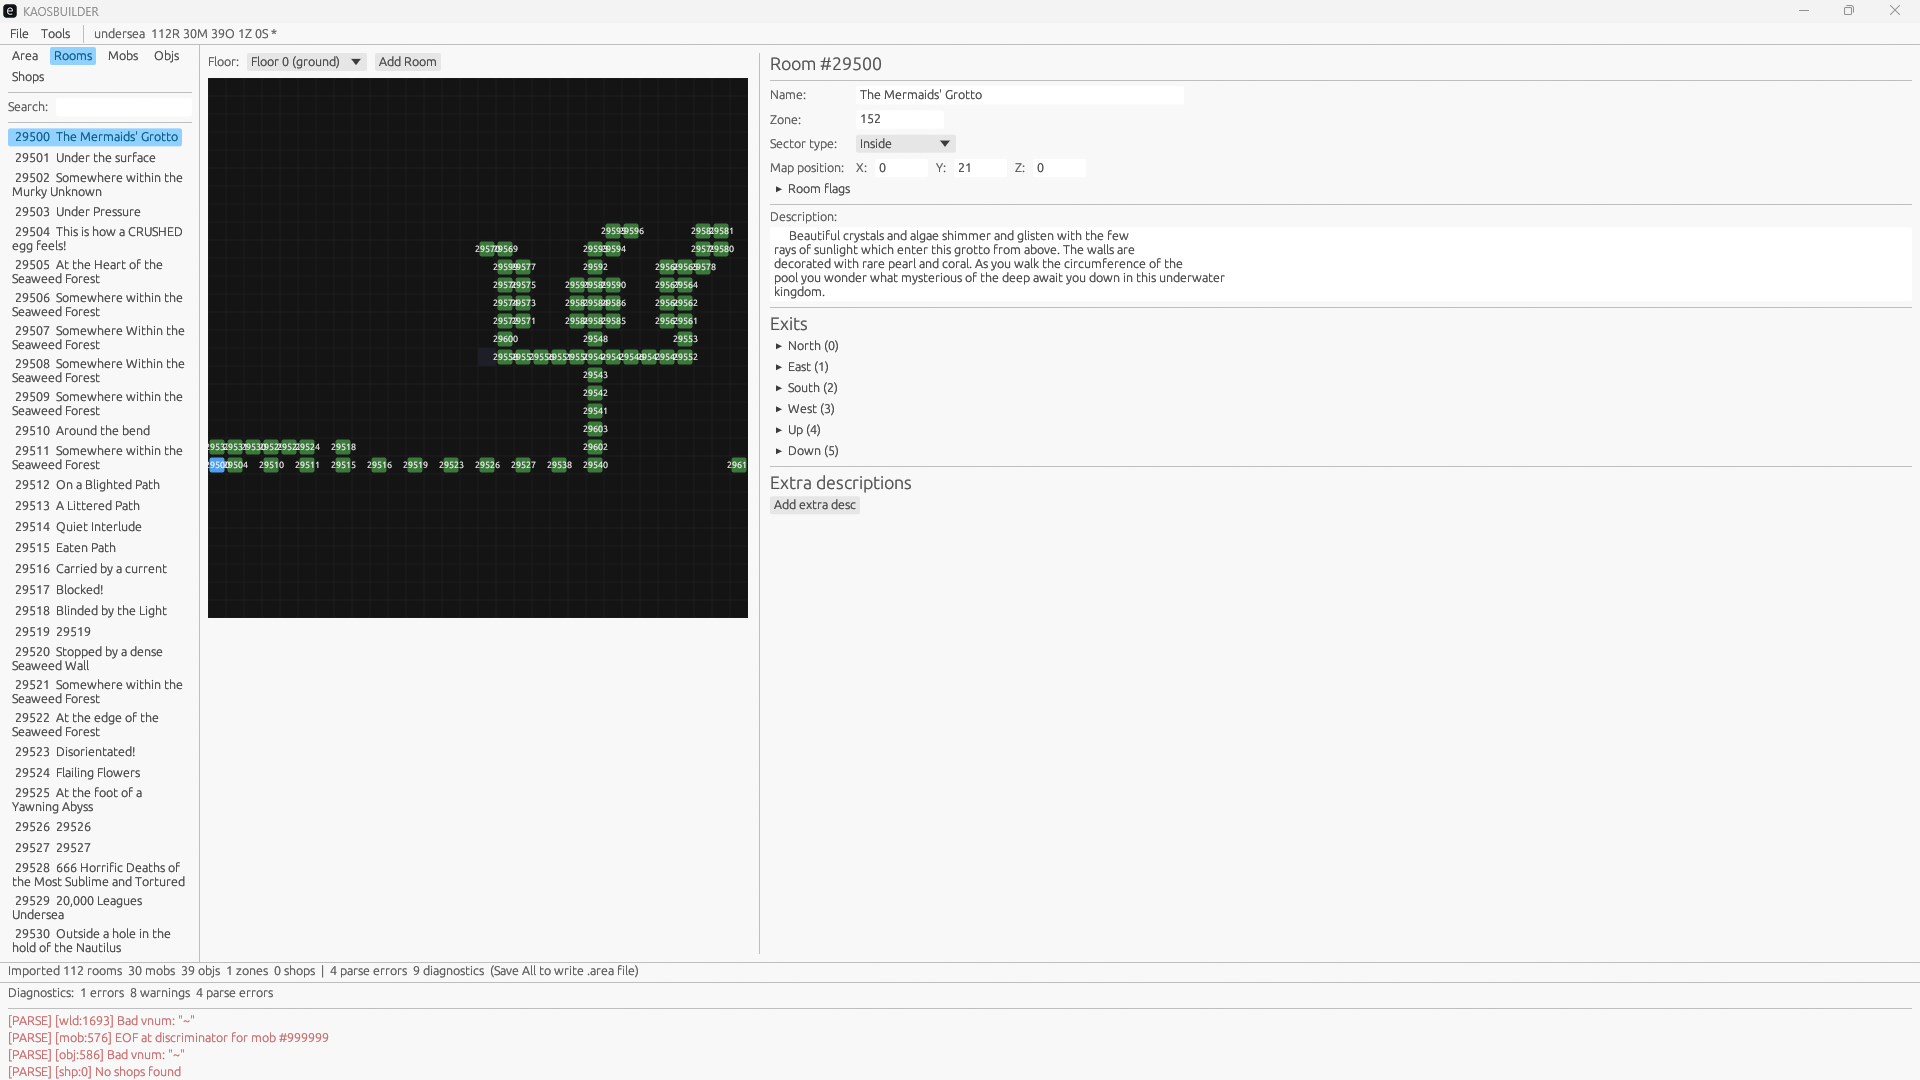Click map node 29603

point(595,429)
